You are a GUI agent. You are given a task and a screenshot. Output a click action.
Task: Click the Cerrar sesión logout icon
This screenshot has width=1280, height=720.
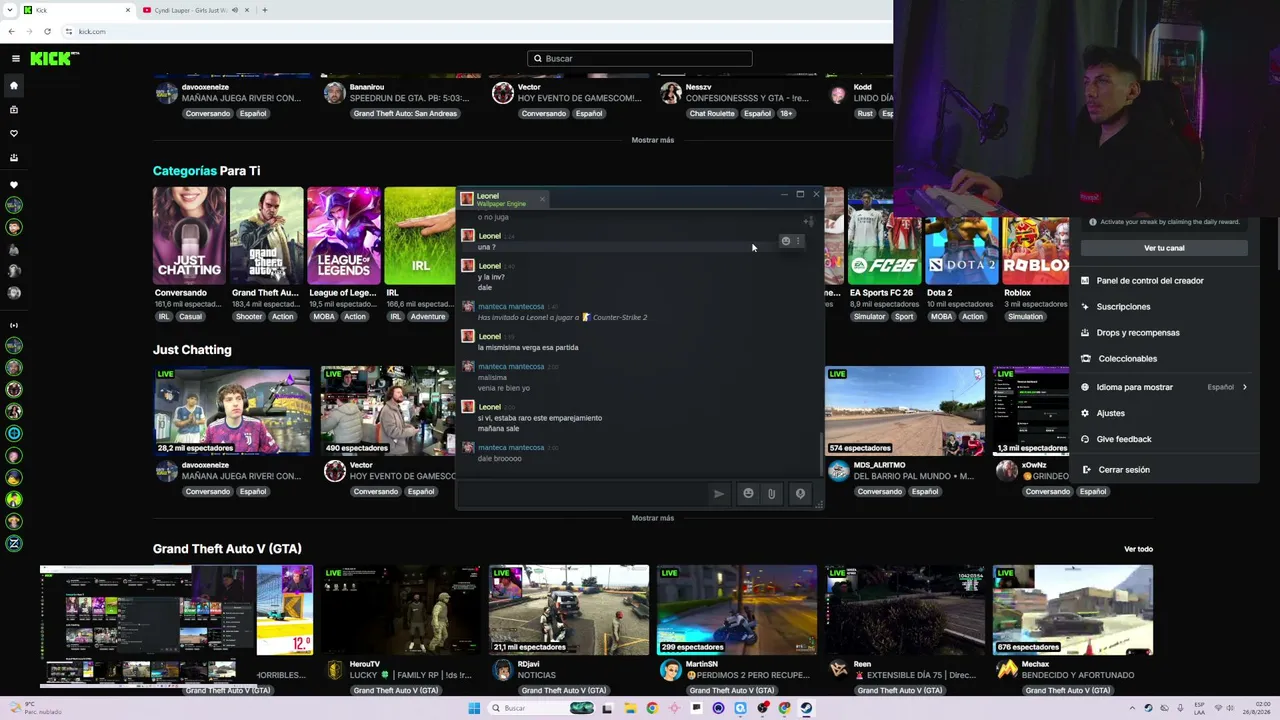1085,469
